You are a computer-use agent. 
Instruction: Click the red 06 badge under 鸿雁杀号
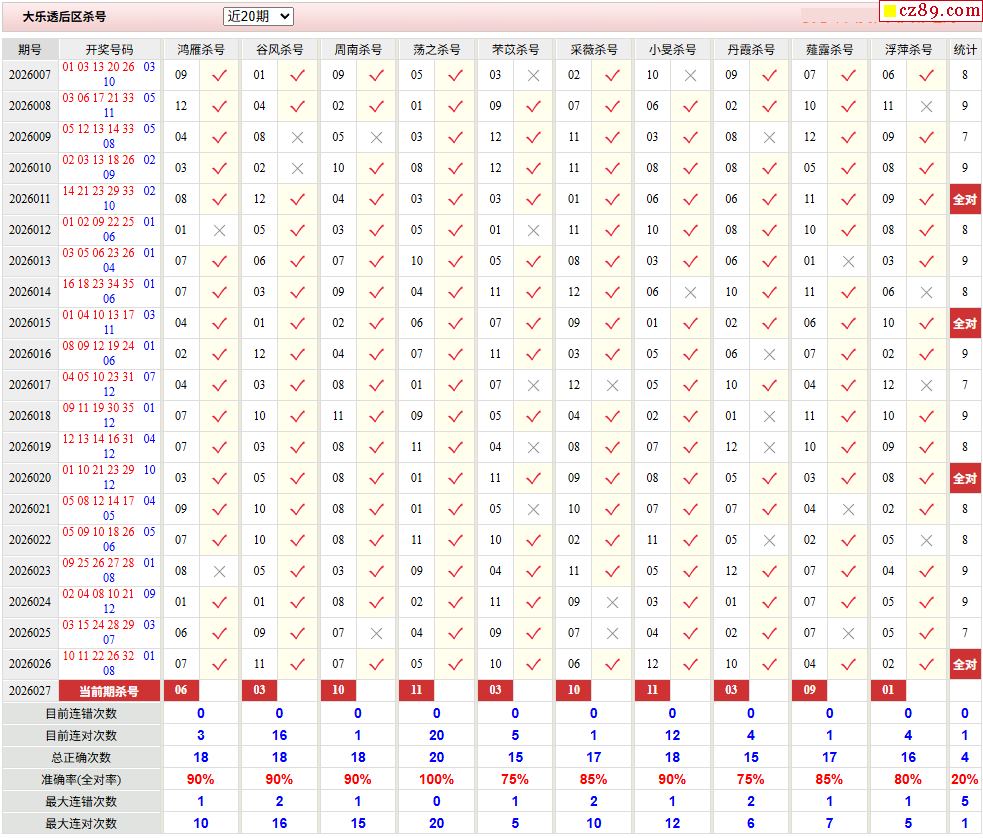coord(181,690)
